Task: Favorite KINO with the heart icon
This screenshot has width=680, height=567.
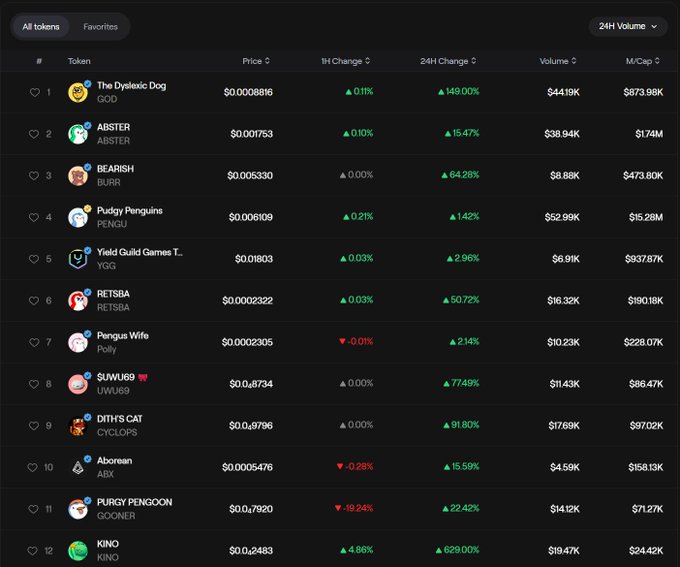Action: point(33,551)
